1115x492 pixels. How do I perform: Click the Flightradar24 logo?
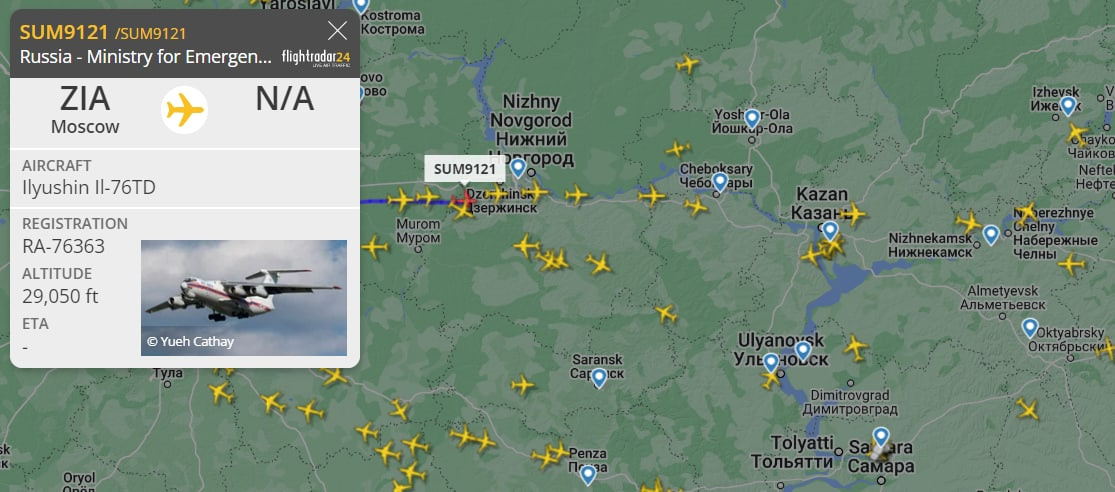(316, 58)
